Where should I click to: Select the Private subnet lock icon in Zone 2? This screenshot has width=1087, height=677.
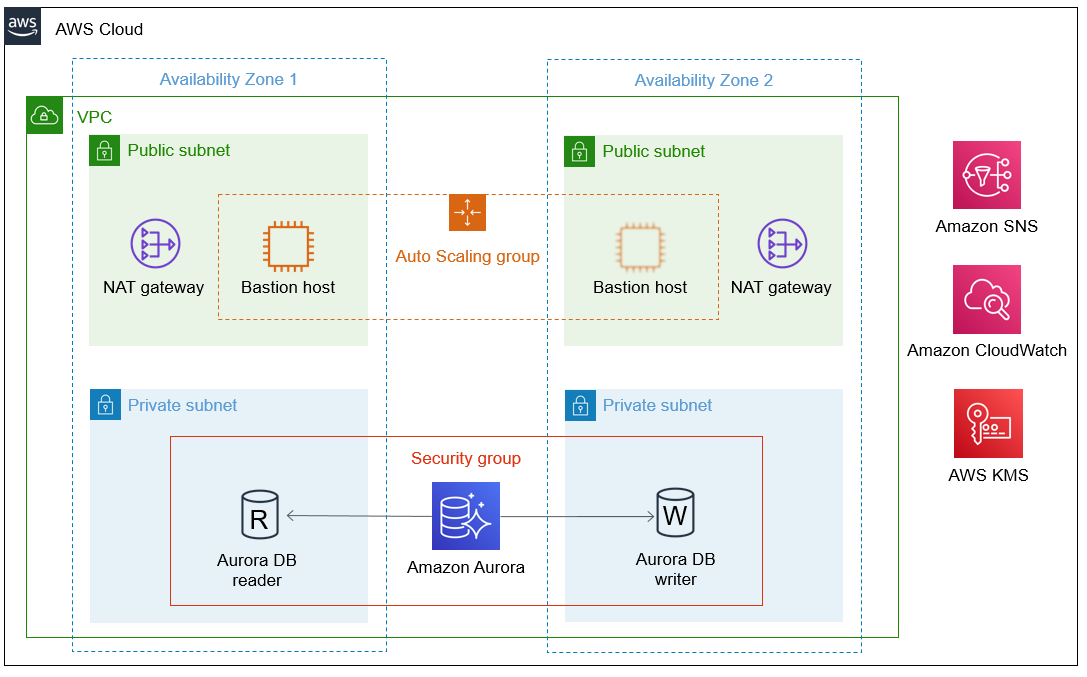point(579,405)
